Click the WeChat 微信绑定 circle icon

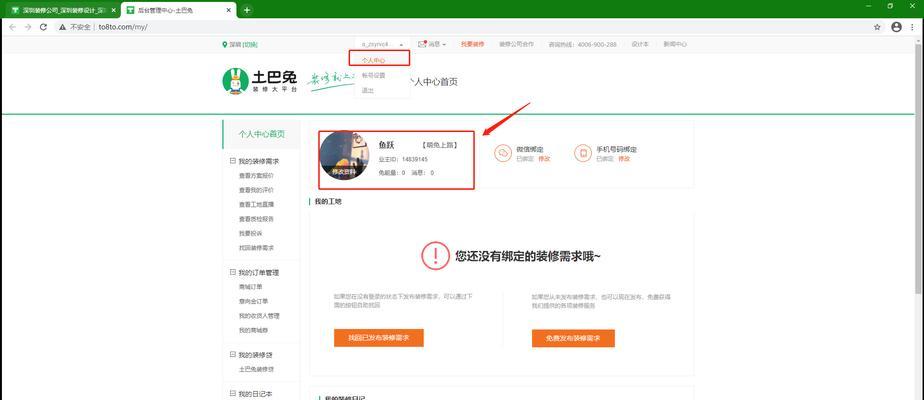tap(503, 154)
